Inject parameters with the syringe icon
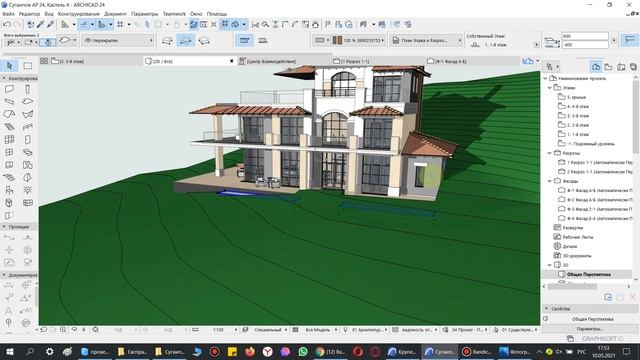 (x=50, y=25)
